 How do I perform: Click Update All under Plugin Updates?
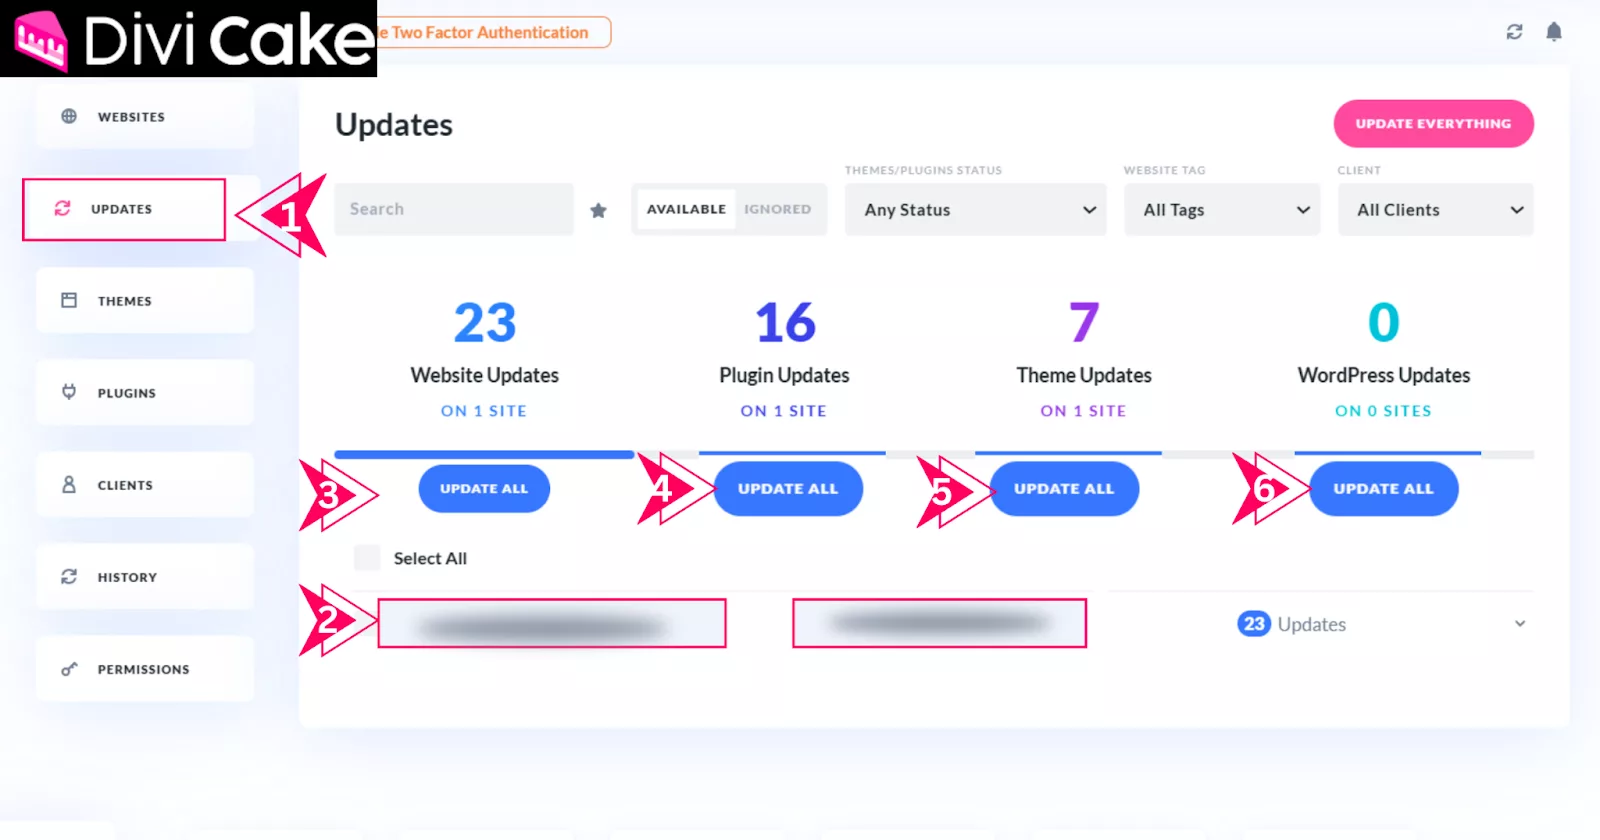click(x=788, y=488)
